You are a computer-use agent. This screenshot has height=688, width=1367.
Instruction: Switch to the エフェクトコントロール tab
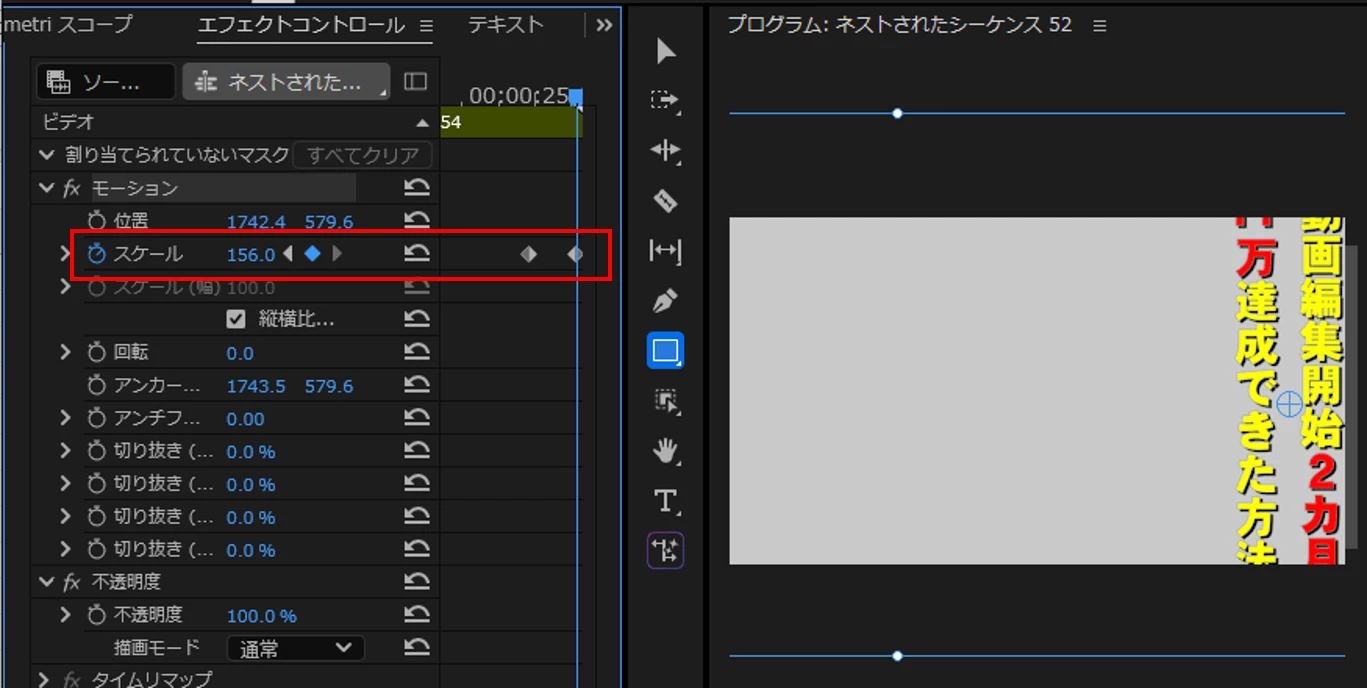[x=301, y=25]
